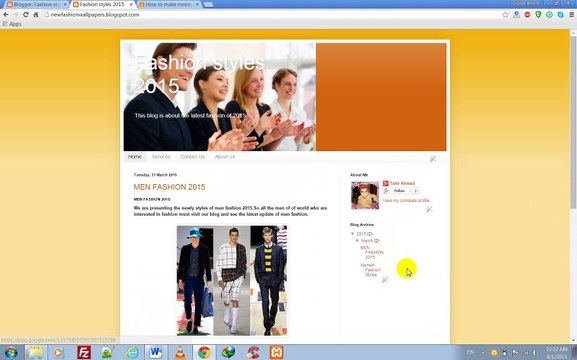Show hidden system tray icons arrow

point(483,353)
